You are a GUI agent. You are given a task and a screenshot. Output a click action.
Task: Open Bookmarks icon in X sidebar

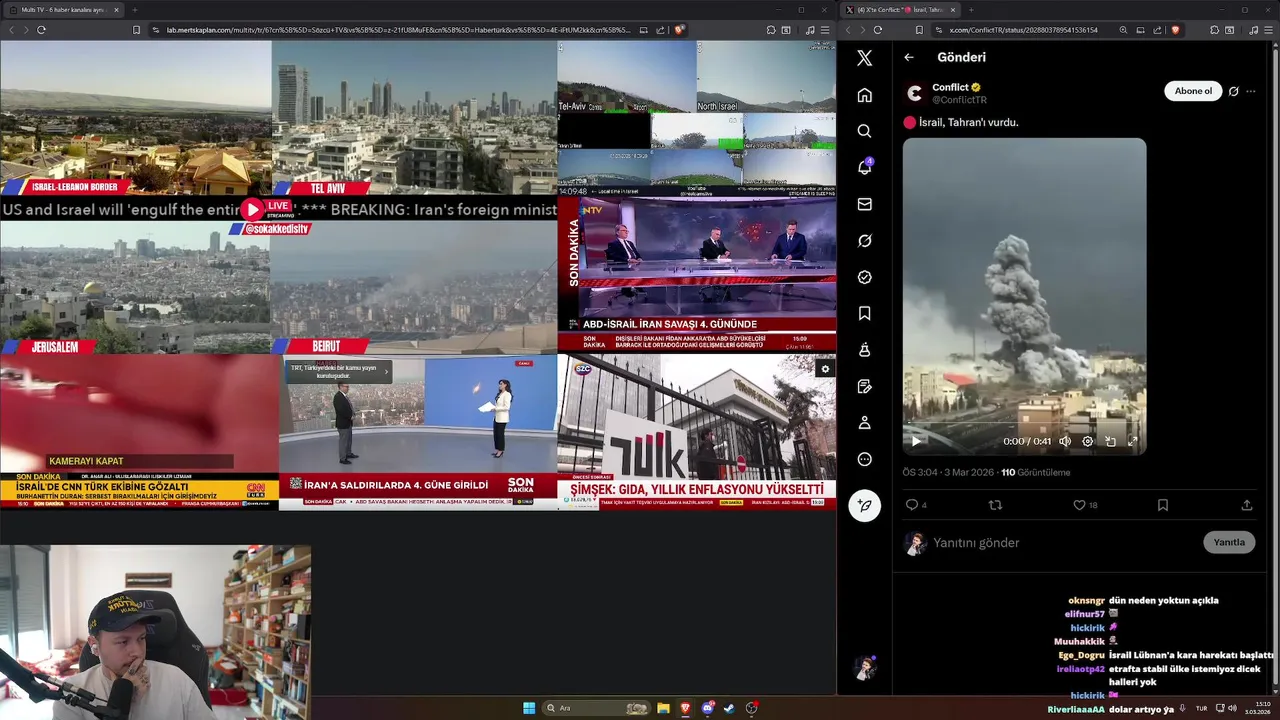pos(865,313)
